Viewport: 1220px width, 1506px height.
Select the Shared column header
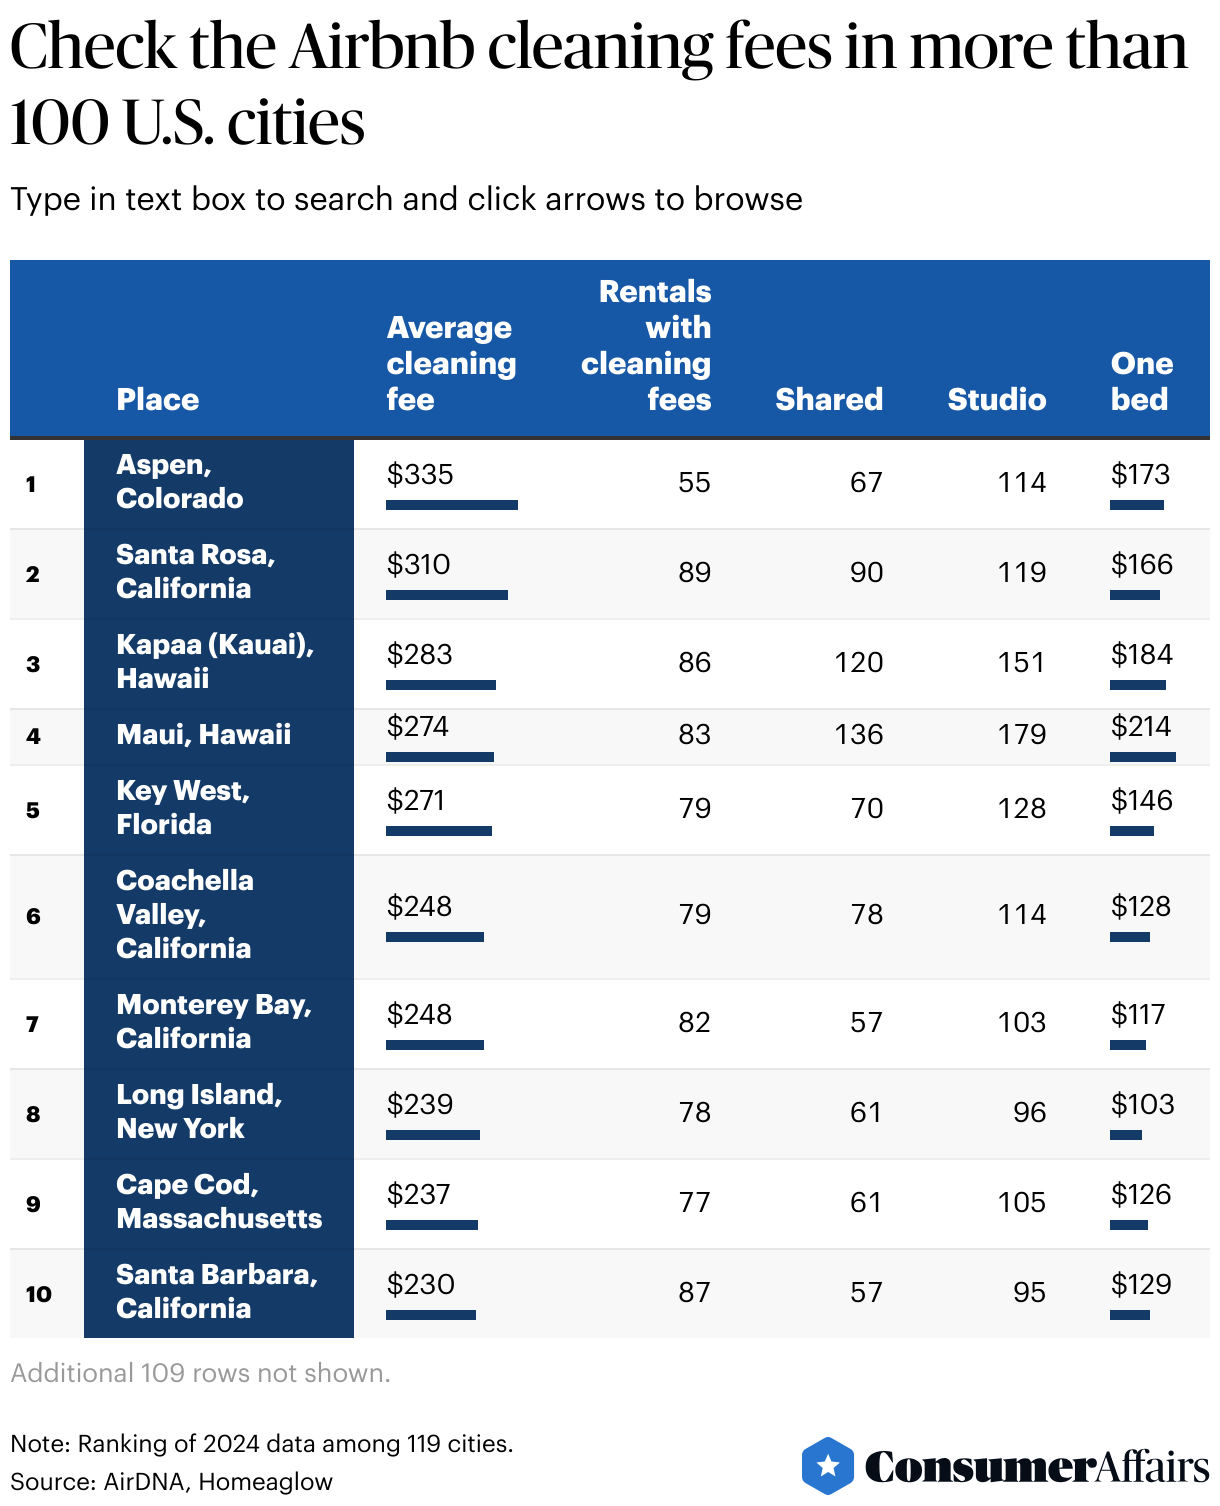coord(829,399)
